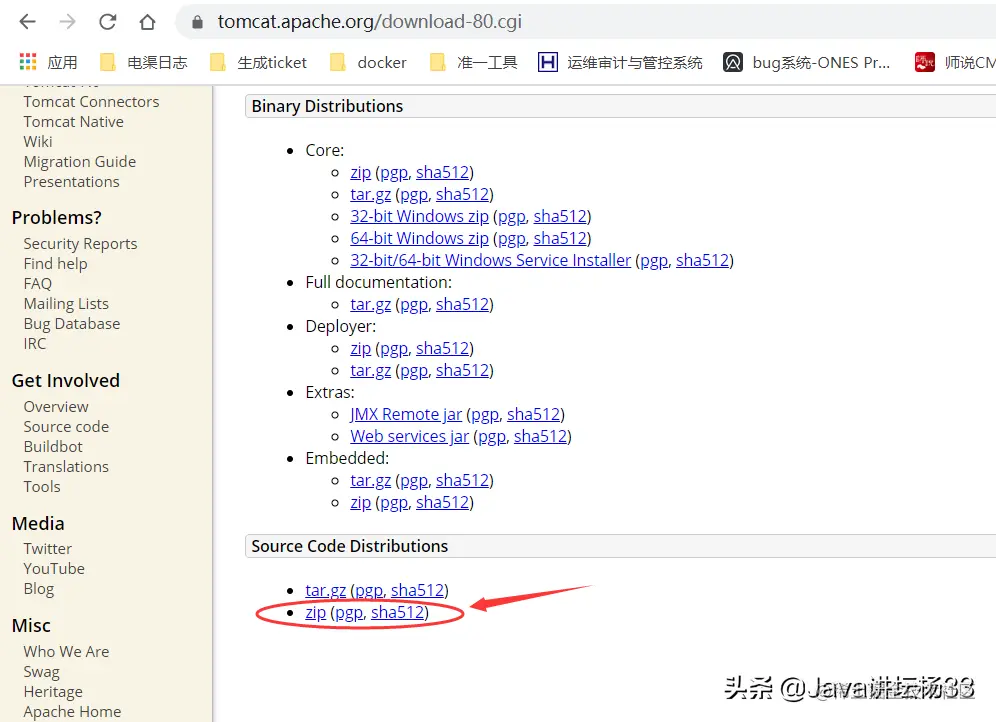The image size is (996, 722).
Task: Open the 生成ticket bookmark folder
Action: pos(258,62)
